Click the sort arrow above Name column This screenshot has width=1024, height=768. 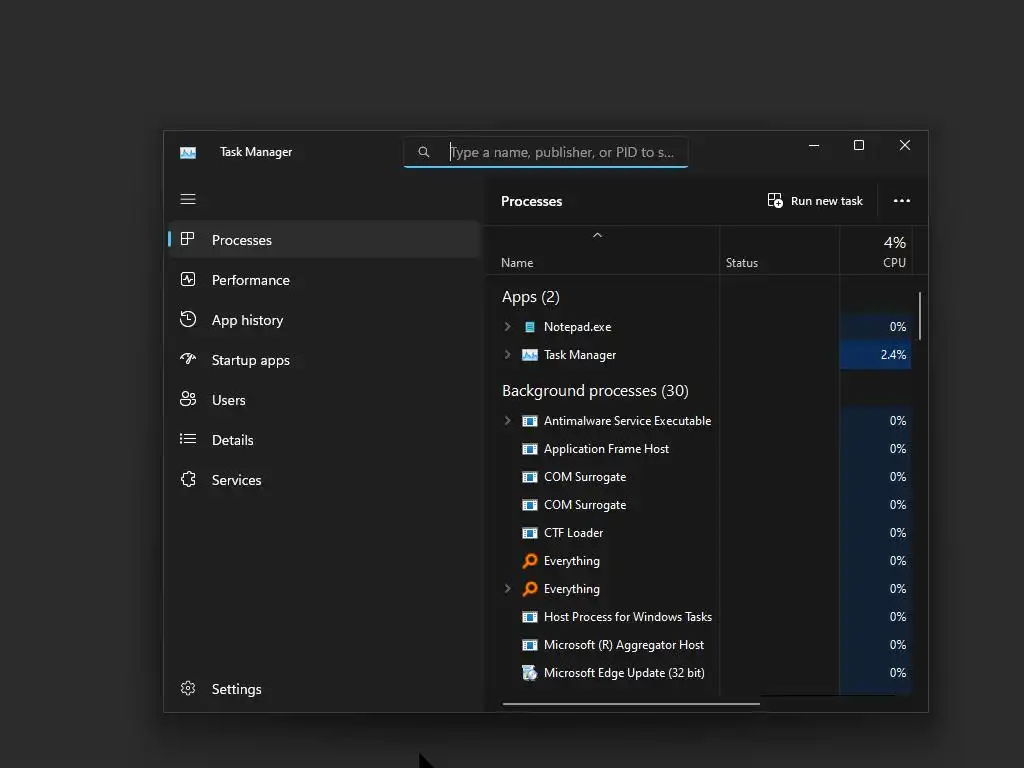click(597, 235)
